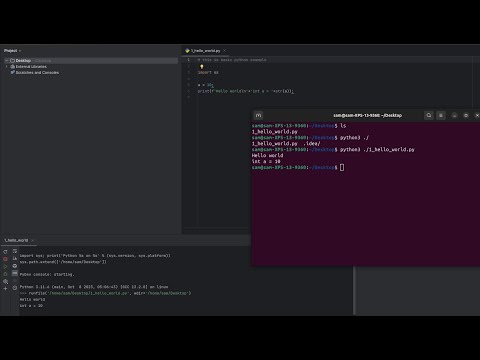480x360 pixels.
Task: Open the Project view dropdown
Action: [12, 51]
